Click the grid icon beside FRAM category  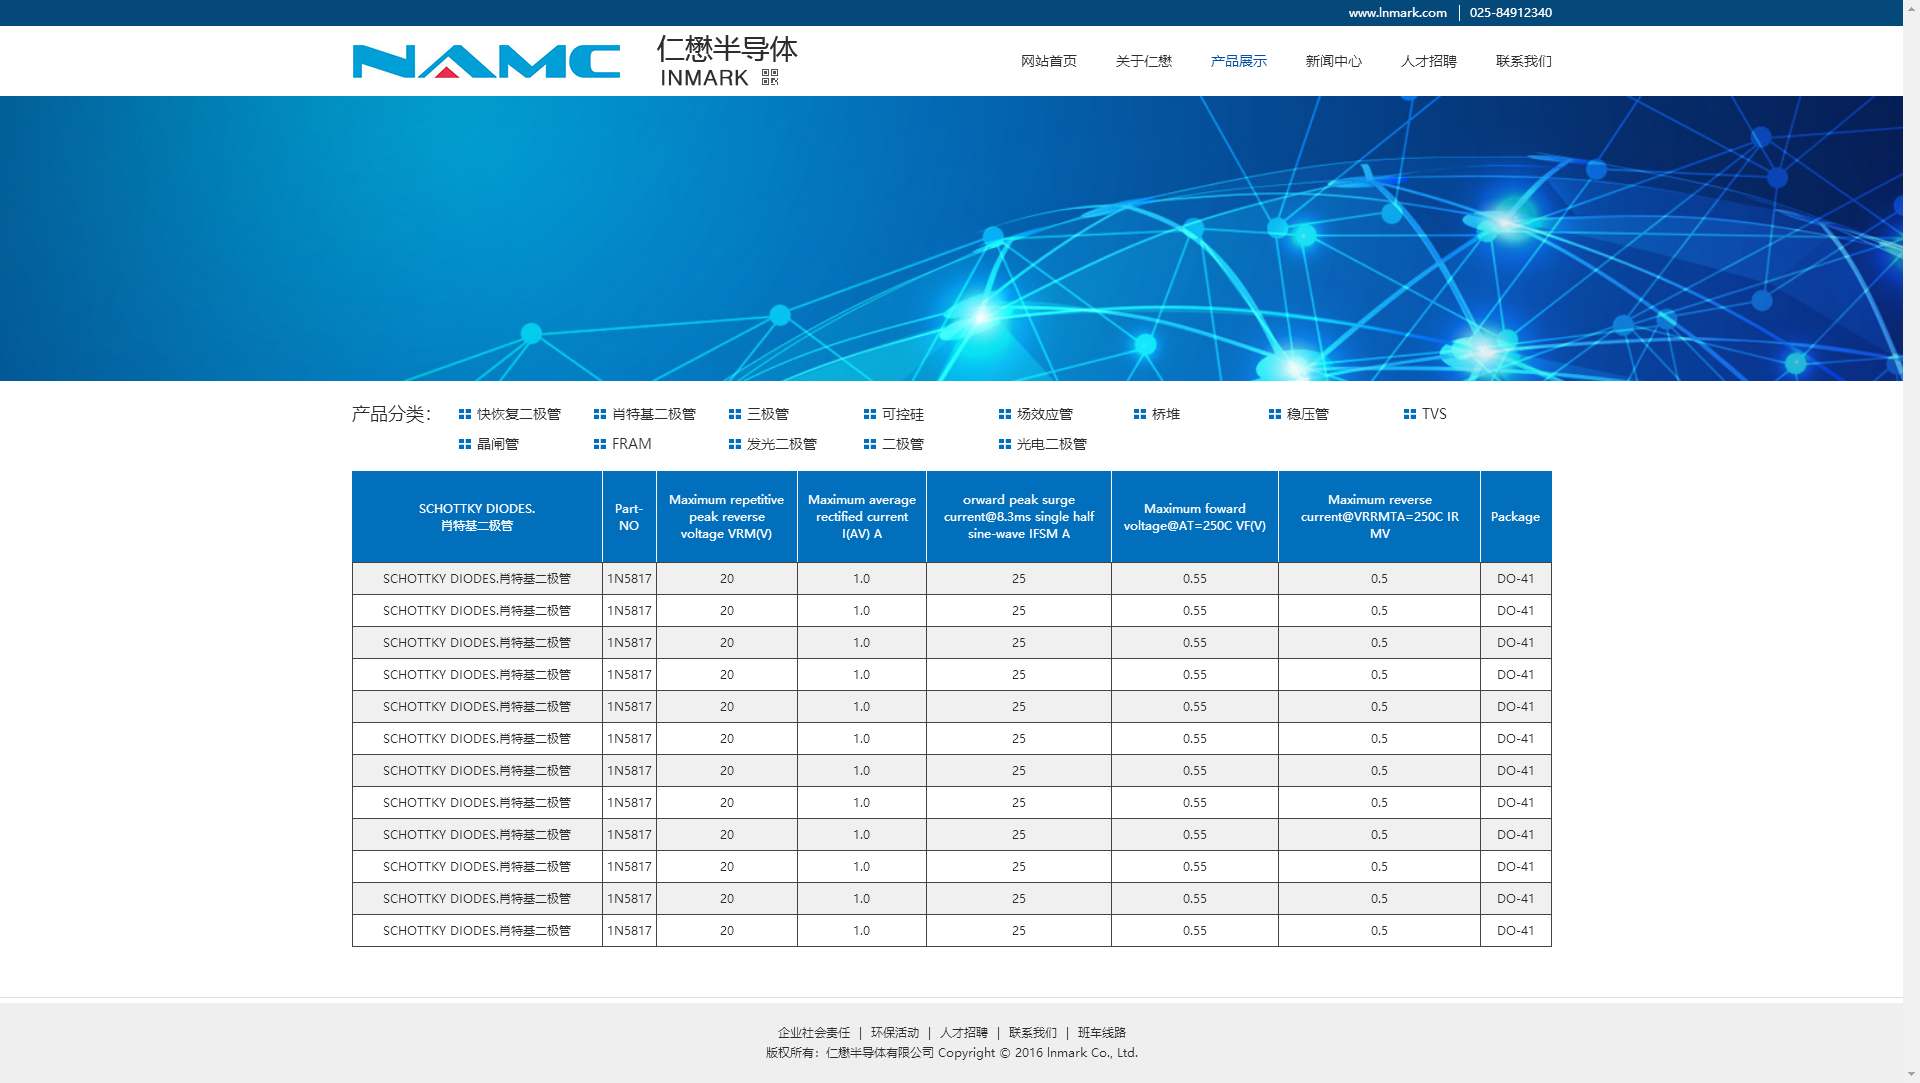(x=600, y=444)
